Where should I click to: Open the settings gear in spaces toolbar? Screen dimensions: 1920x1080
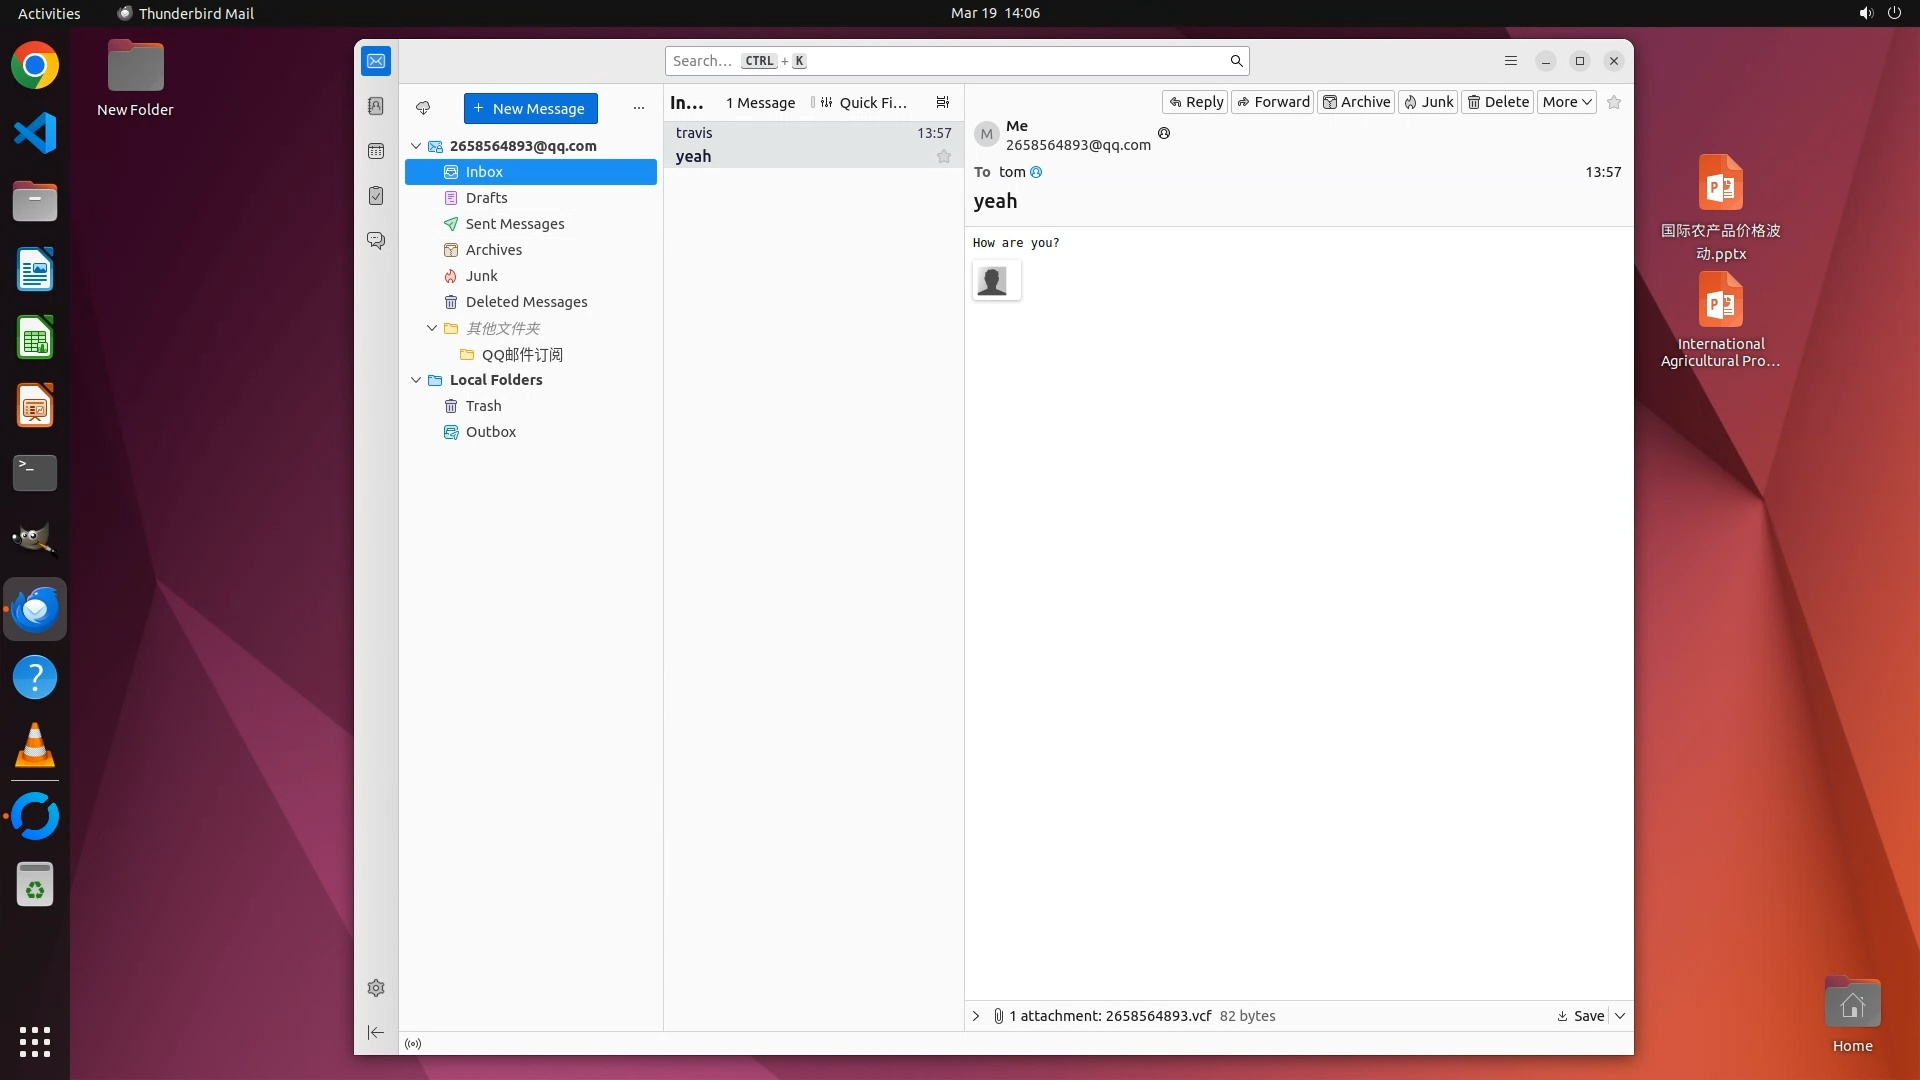click(x=376, y=988)
